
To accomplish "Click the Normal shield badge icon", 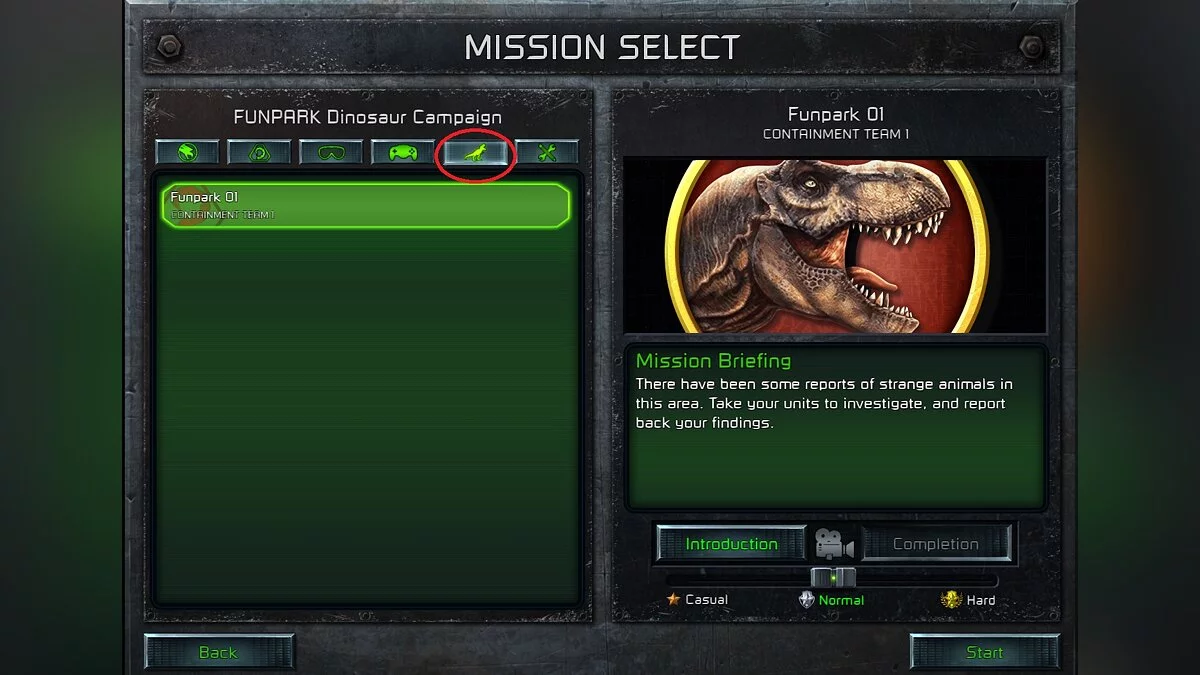I will click(807, 600).
